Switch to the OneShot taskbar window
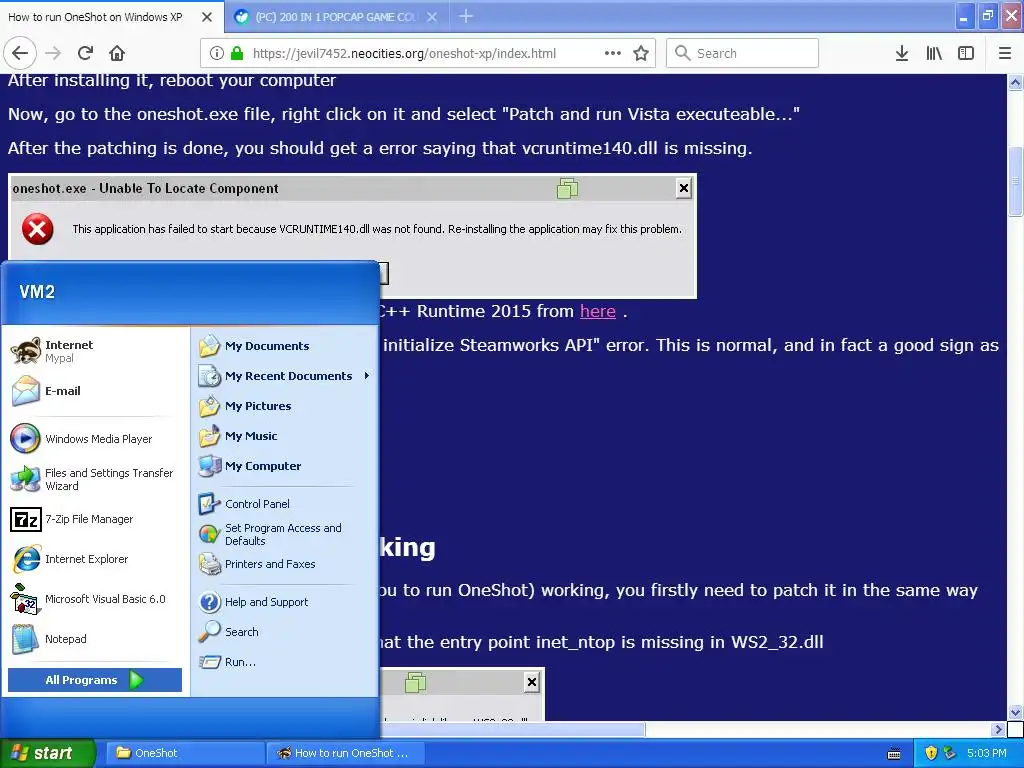 point(185,753)
